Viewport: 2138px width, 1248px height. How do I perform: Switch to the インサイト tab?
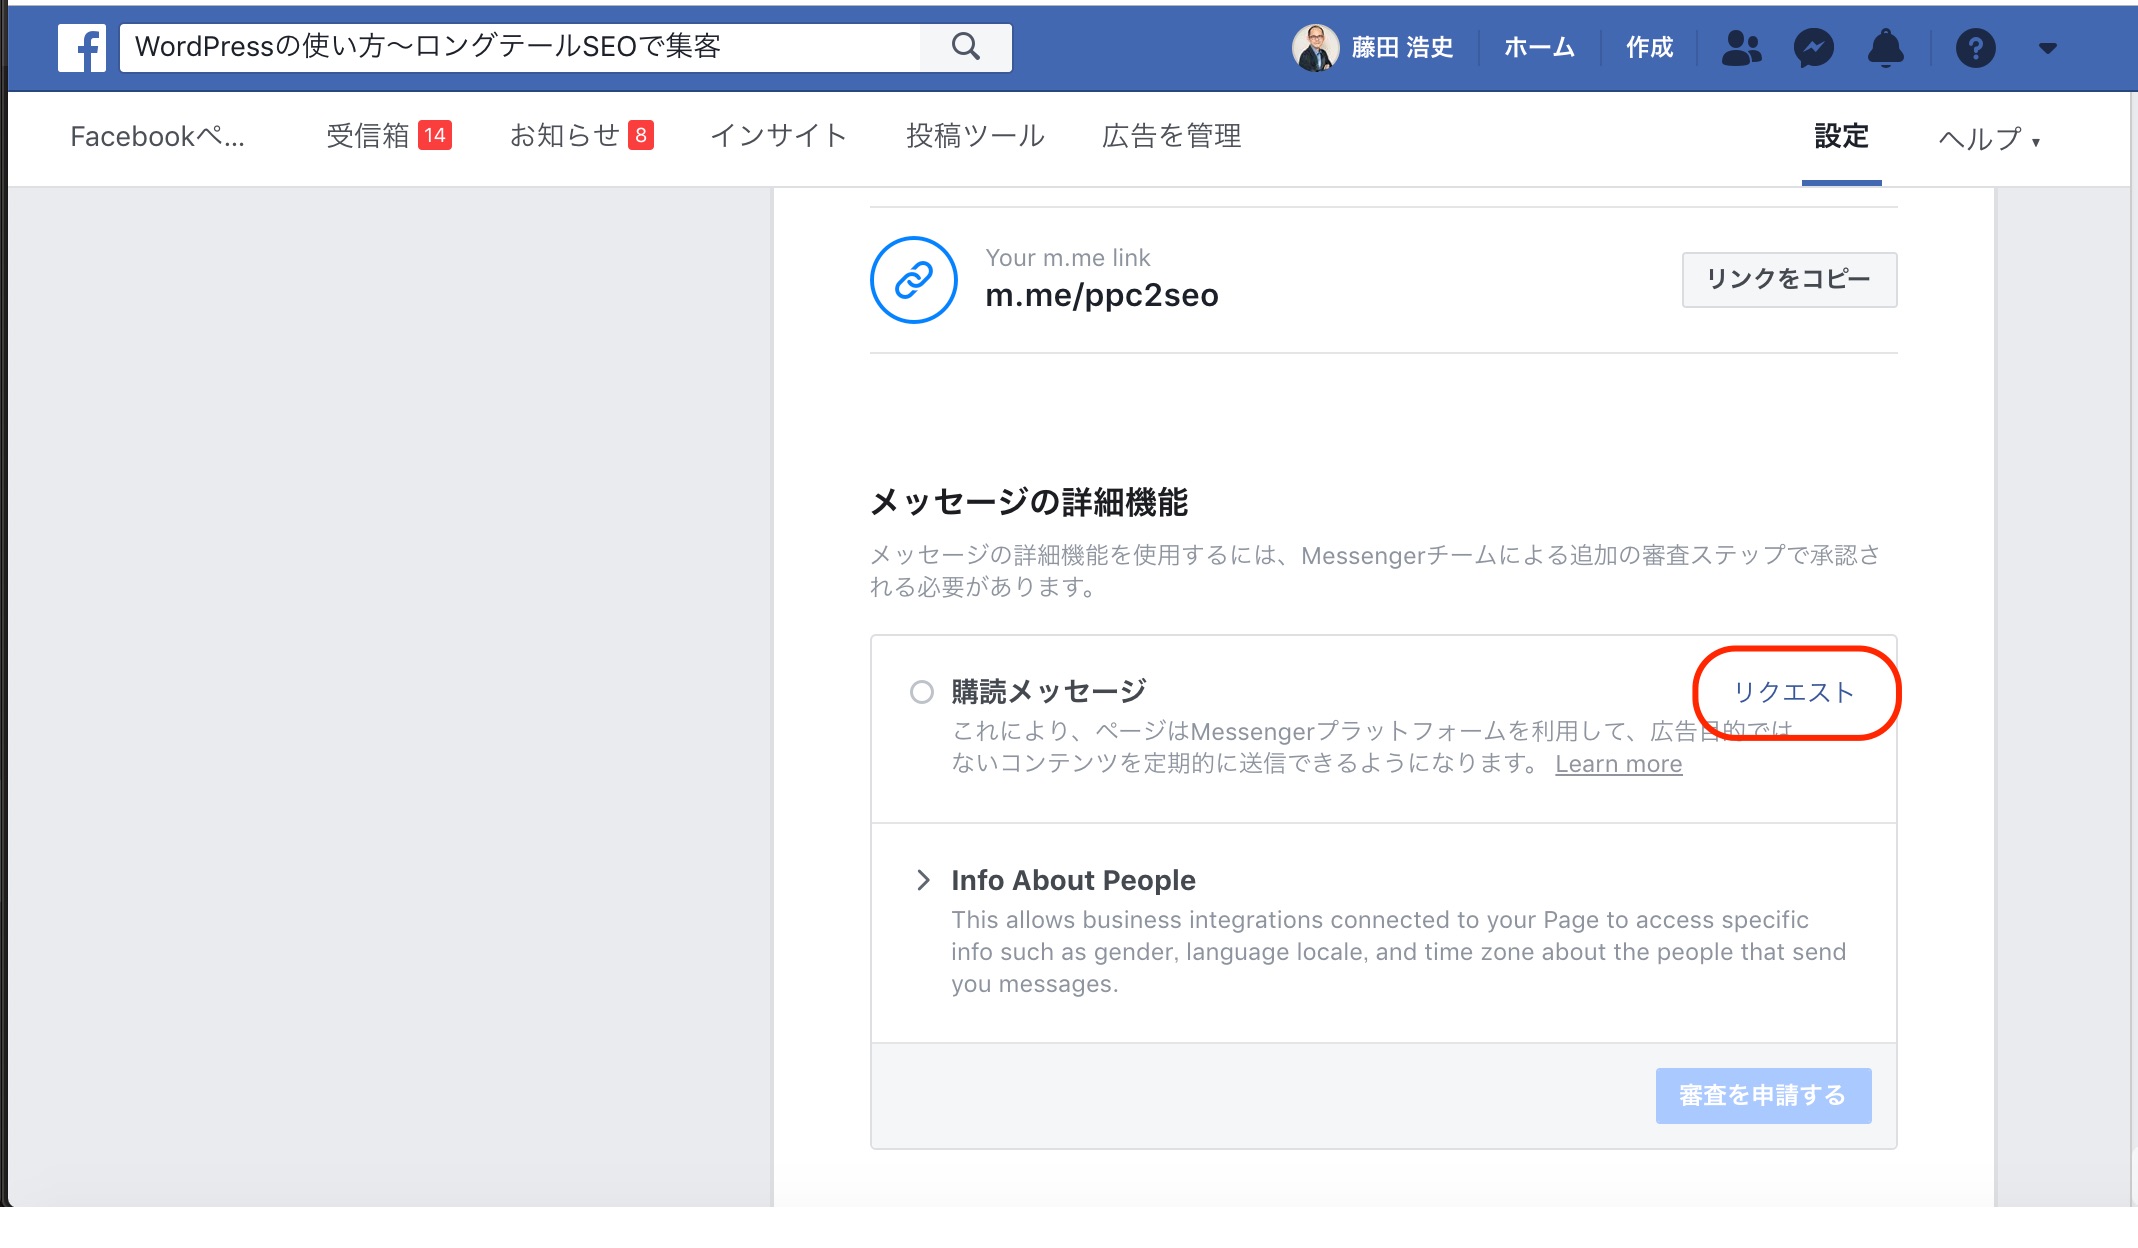779,136
